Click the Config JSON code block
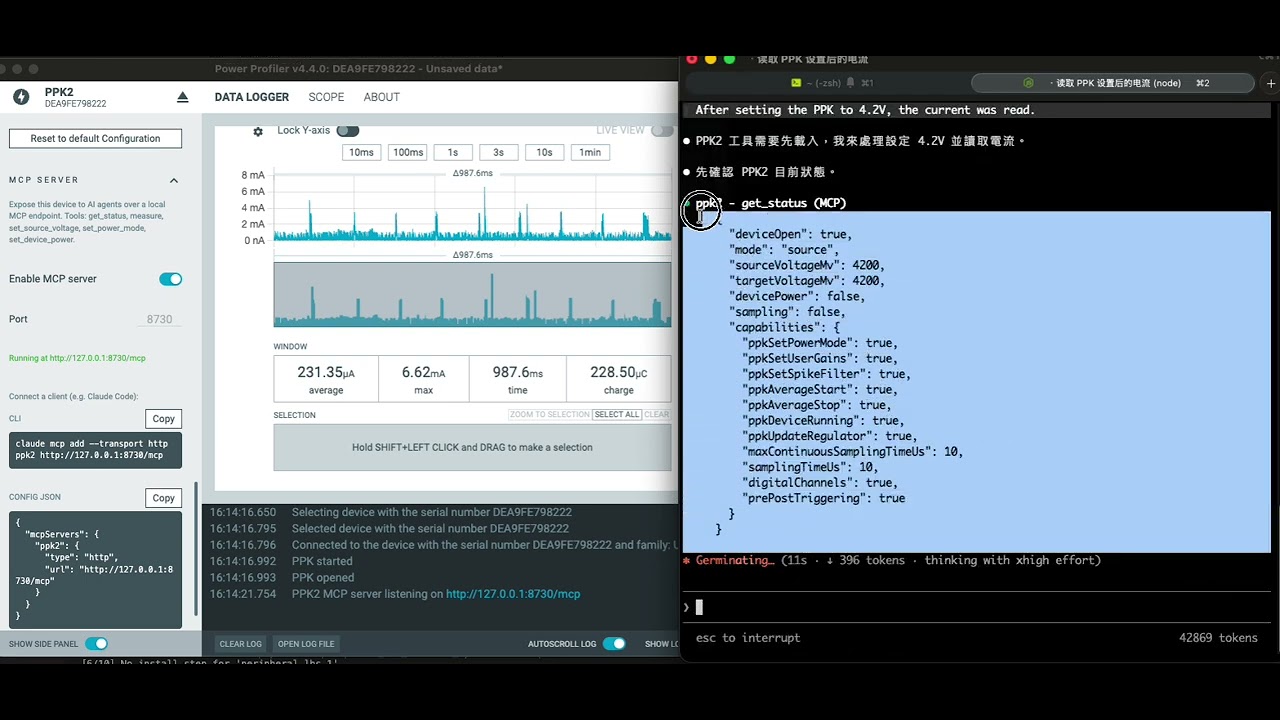The image size is (1280, 720). pos(95,570)
